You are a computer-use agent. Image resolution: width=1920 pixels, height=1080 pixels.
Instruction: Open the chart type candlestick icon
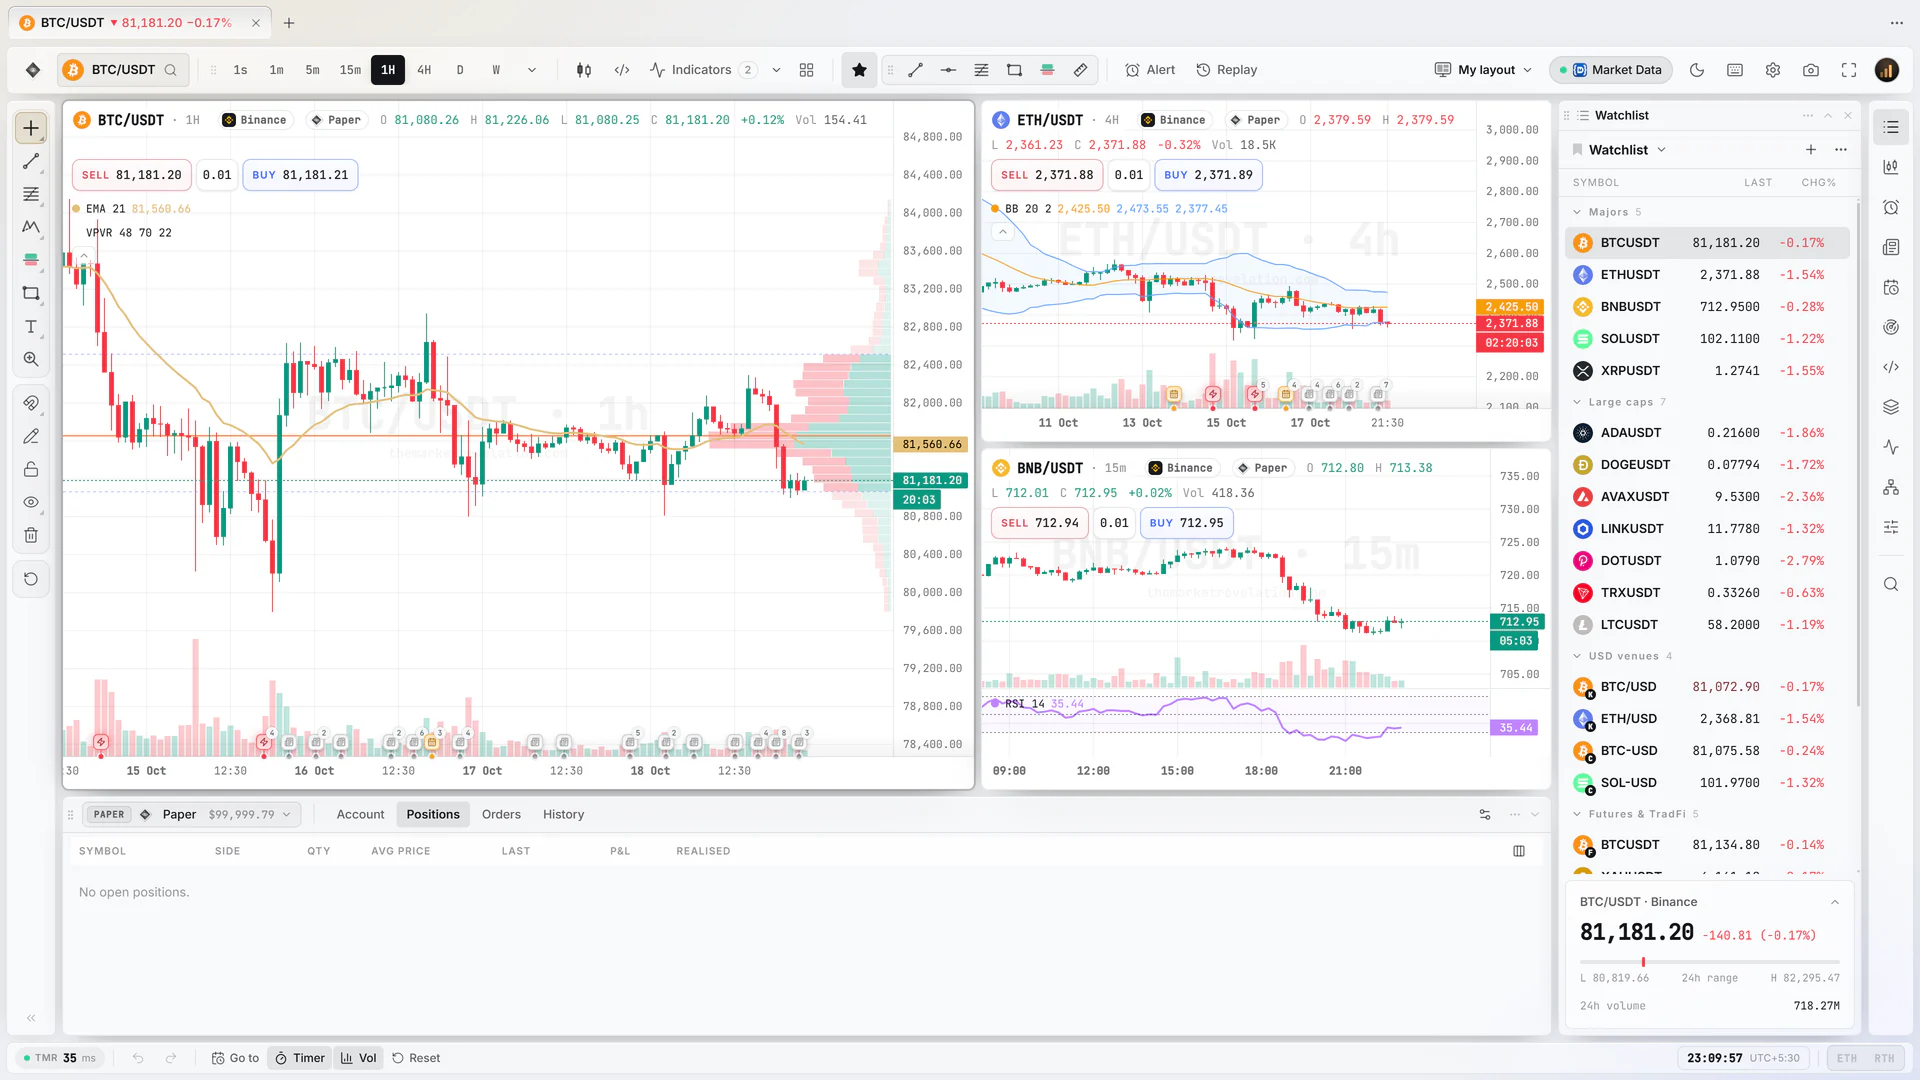click(x=584, y=70)
